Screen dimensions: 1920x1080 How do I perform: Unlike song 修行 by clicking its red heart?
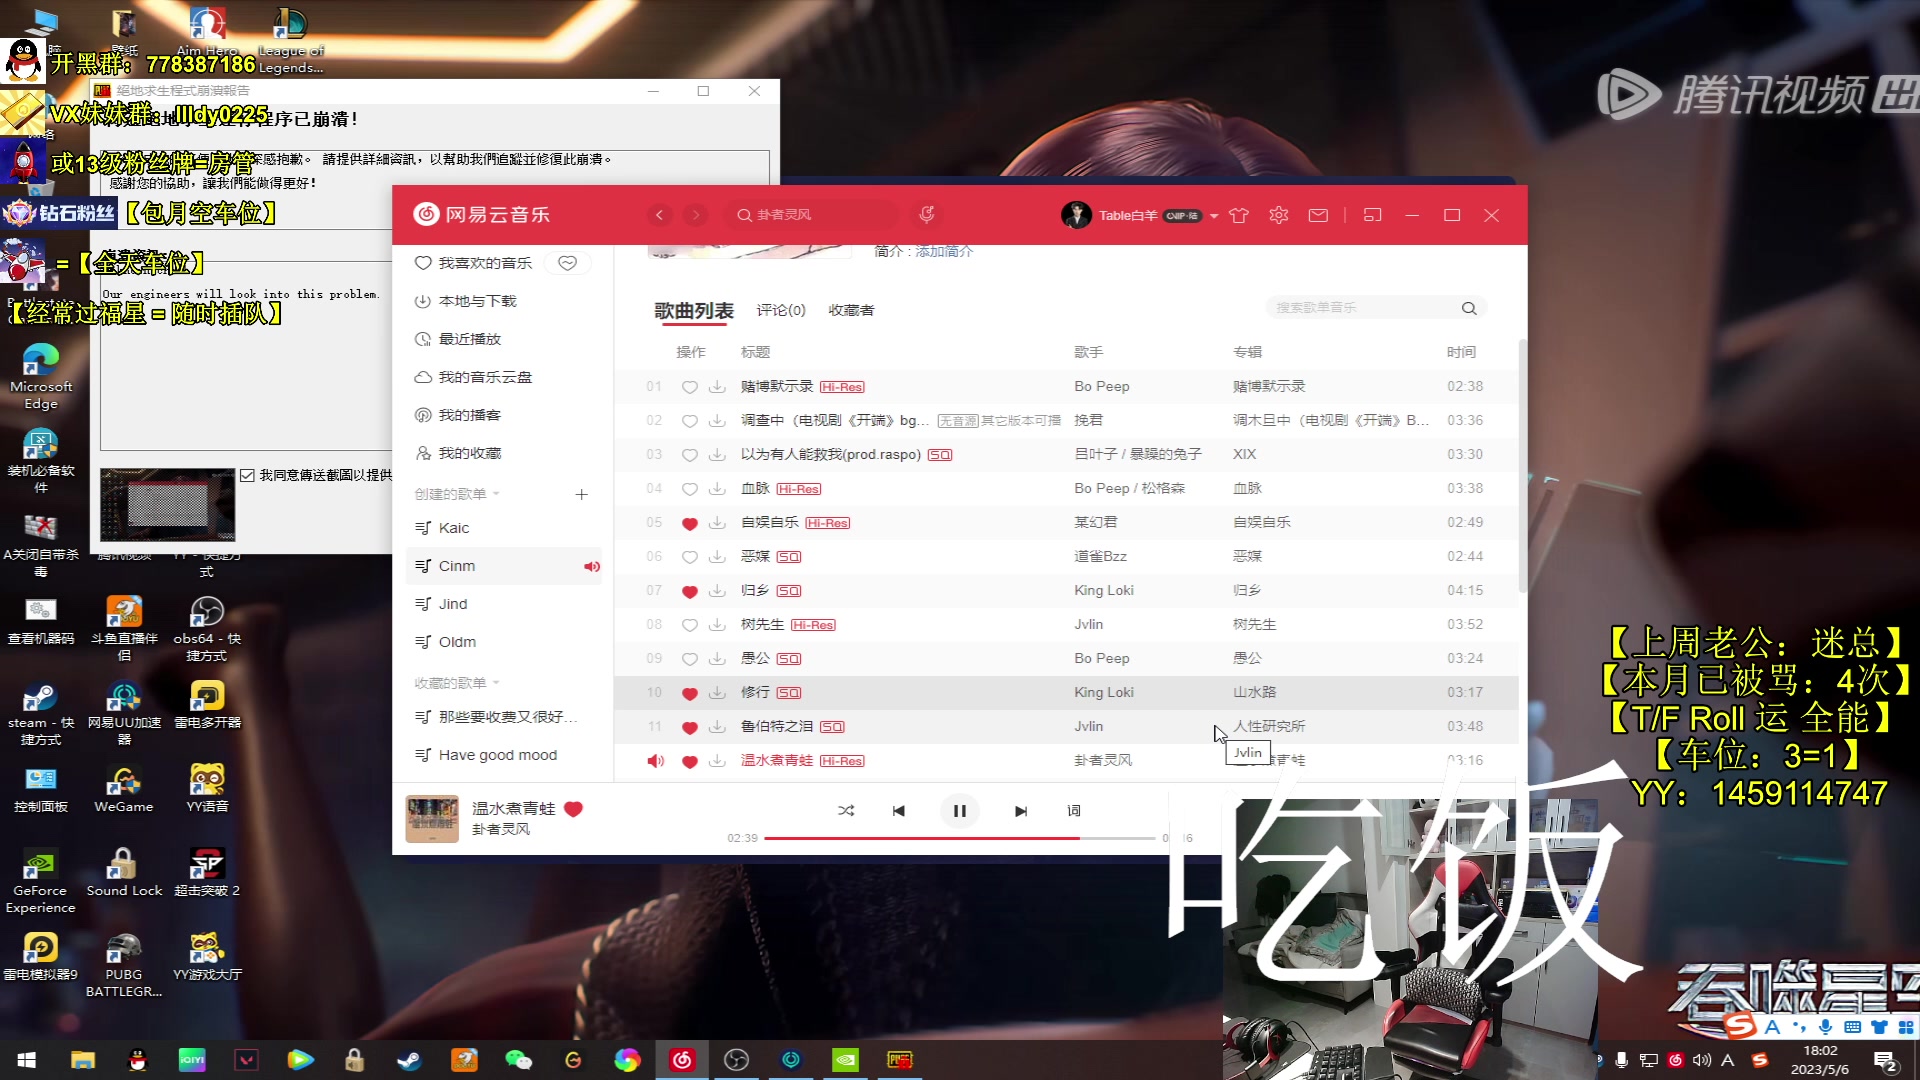pyautogui.click(x=689, y=692)
